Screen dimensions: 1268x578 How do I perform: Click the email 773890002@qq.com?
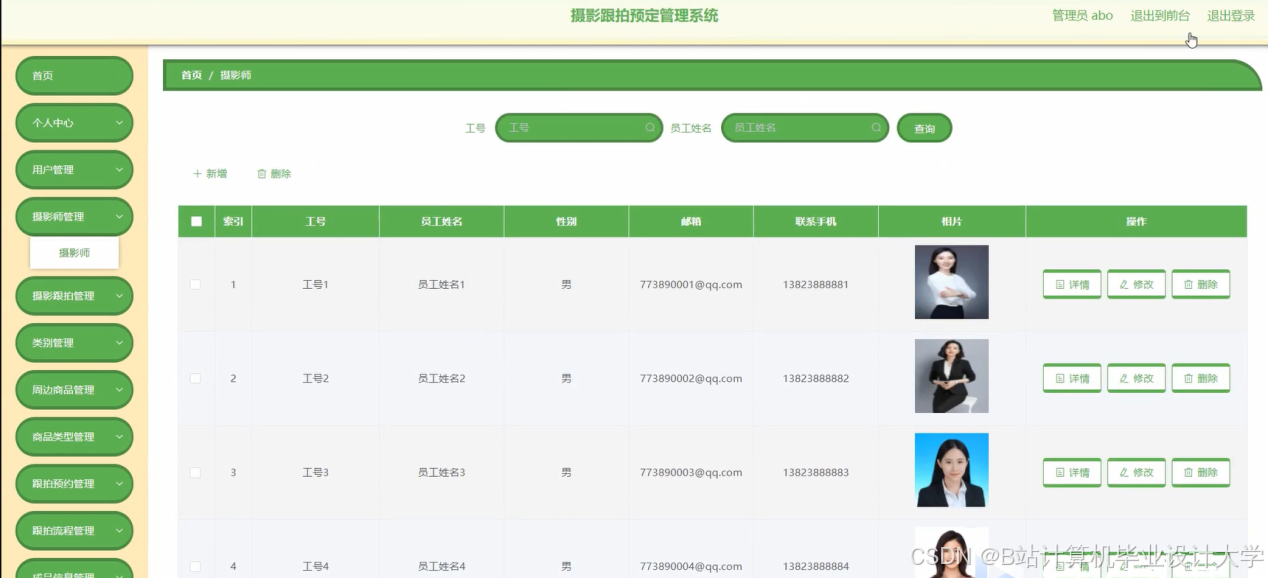pyautogui.click(x=691, y=379)
